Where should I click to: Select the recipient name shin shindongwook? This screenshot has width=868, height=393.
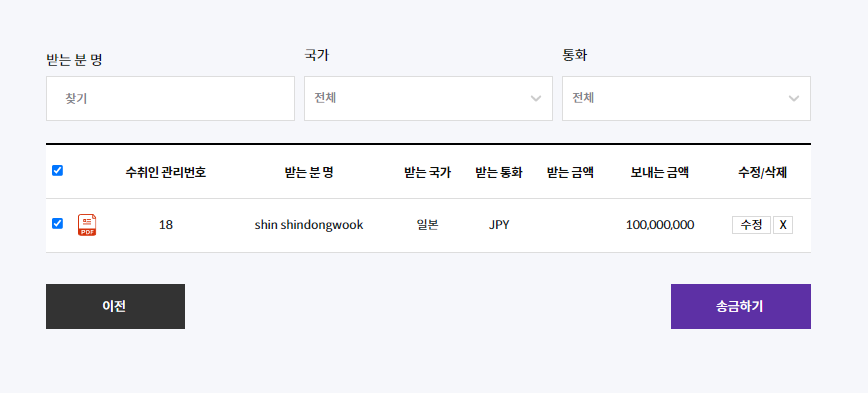point(309,225)
